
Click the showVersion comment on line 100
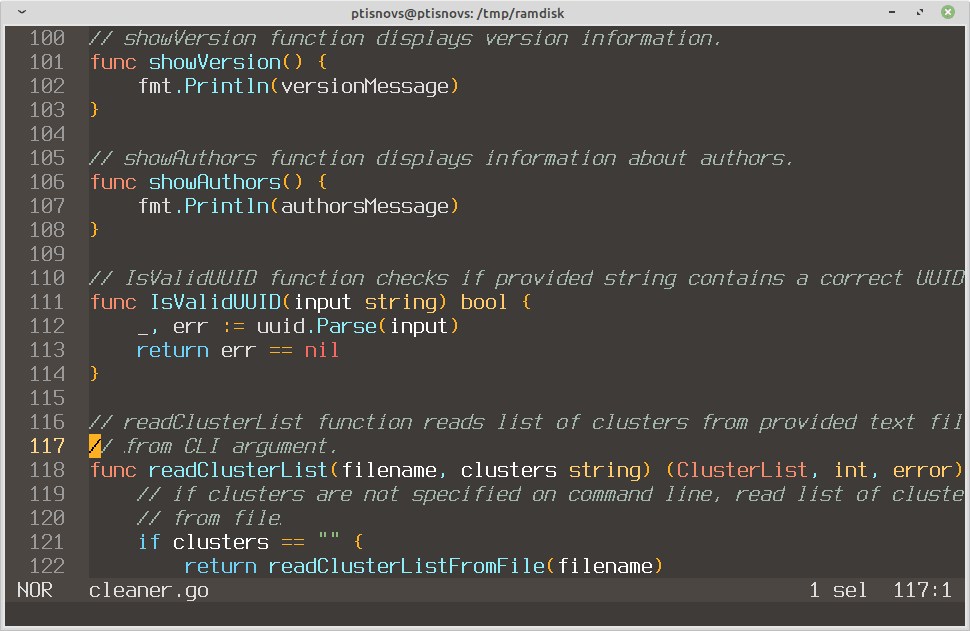pyautogui.click(x=405, y=38)
